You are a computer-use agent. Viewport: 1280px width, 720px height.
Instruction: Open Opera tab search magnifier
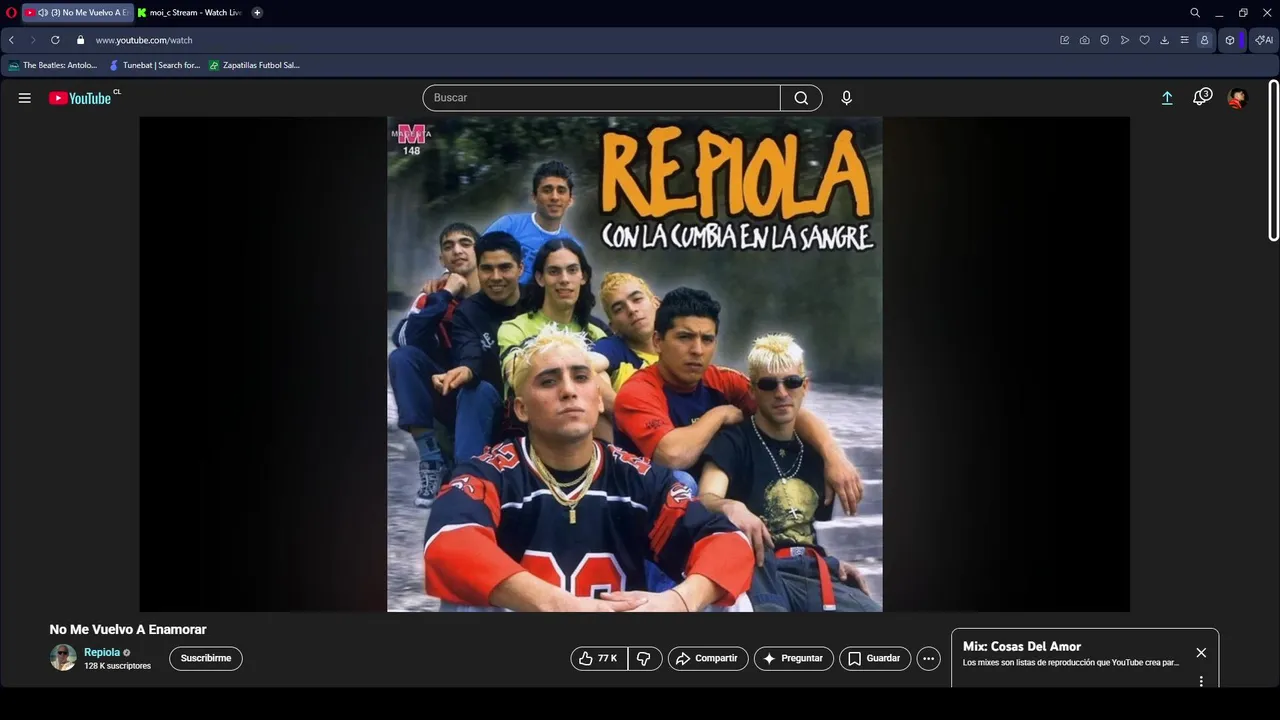[1194, 13]
